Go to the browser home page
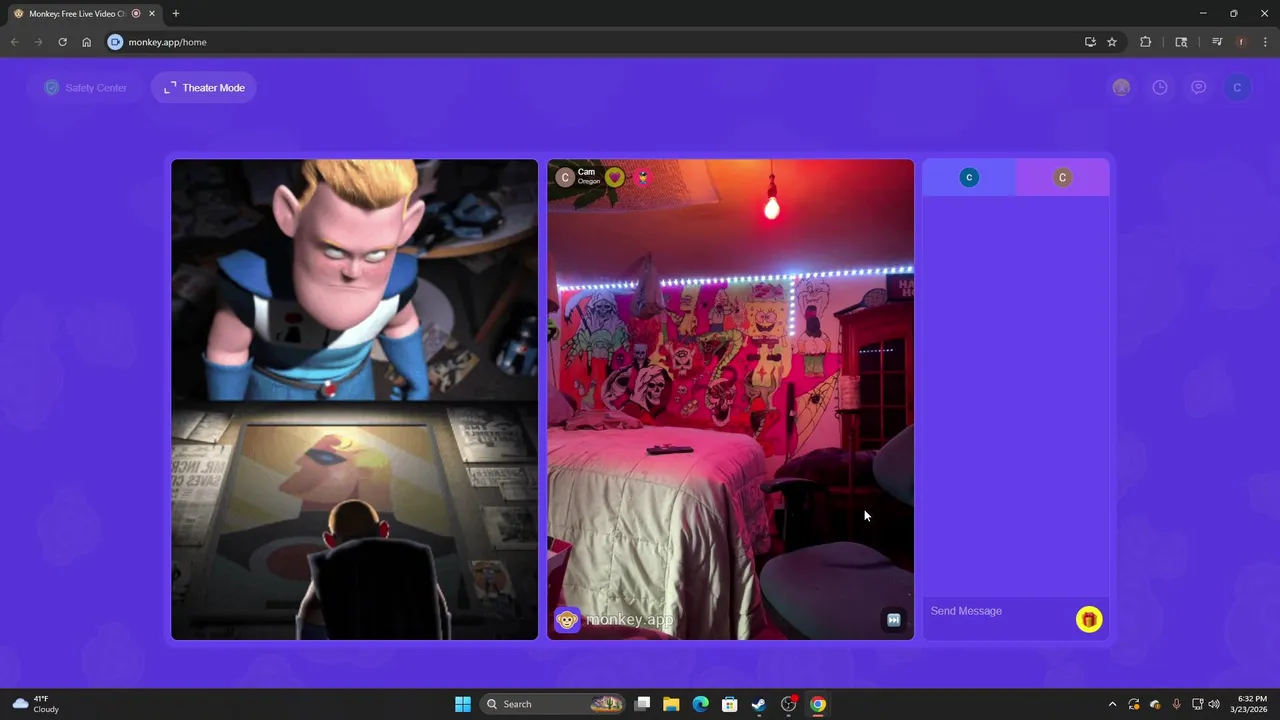The width and height of the screenshot is (1280, 720). pyautogui.click(x=87, y=42)
